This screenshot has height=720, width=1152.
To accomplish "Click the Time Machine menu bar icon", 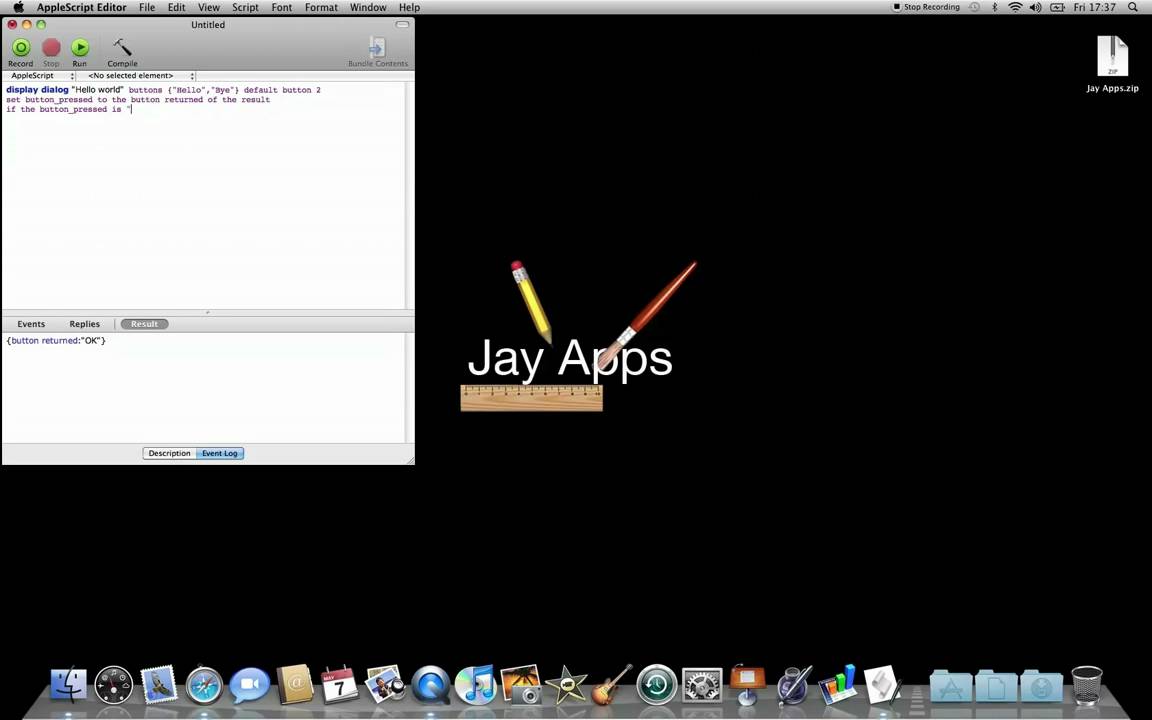I will [974, 7].
